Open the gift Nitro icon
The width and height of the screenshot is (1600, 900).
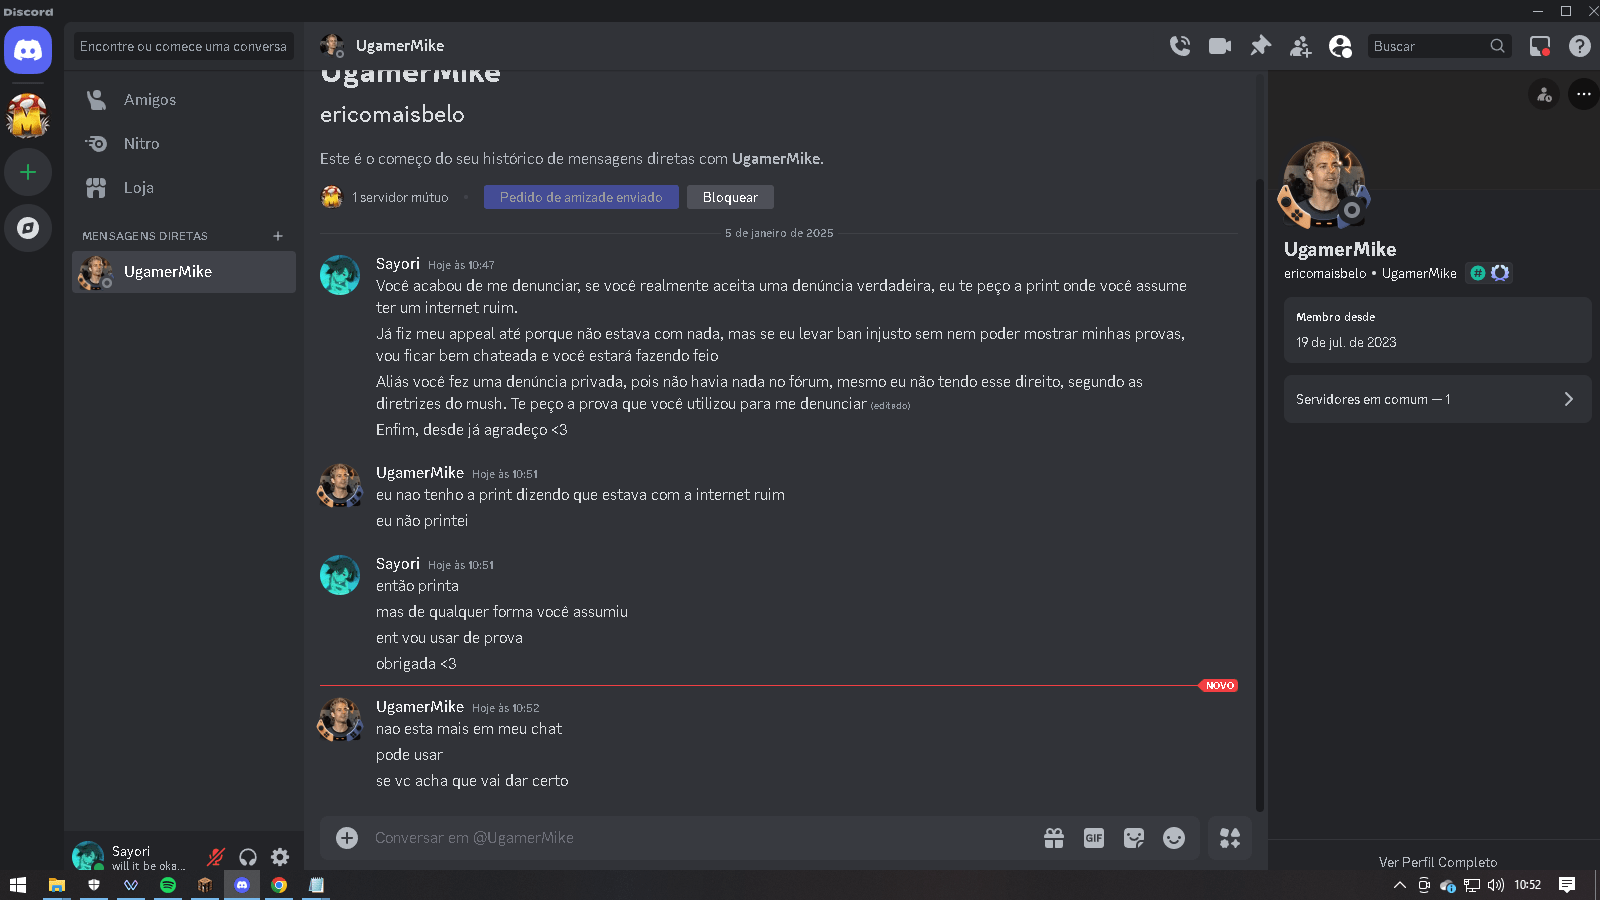[x=1054, y=838]
